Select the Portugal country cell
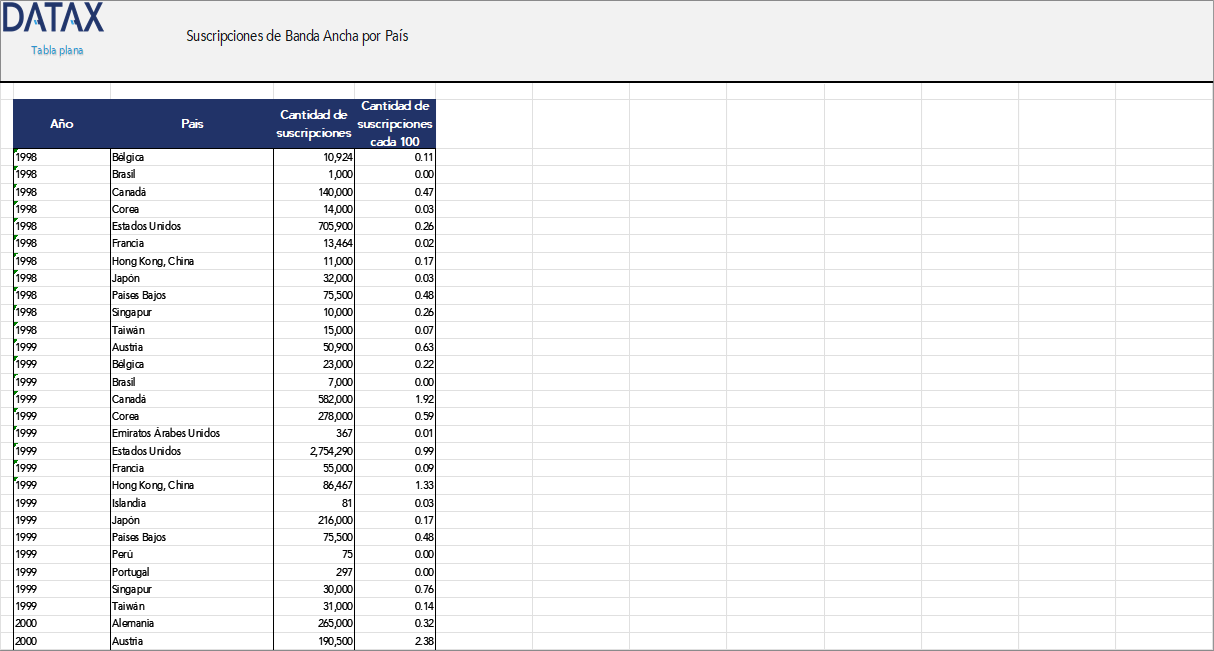1214x651 pixels. (x=131, y=572)
